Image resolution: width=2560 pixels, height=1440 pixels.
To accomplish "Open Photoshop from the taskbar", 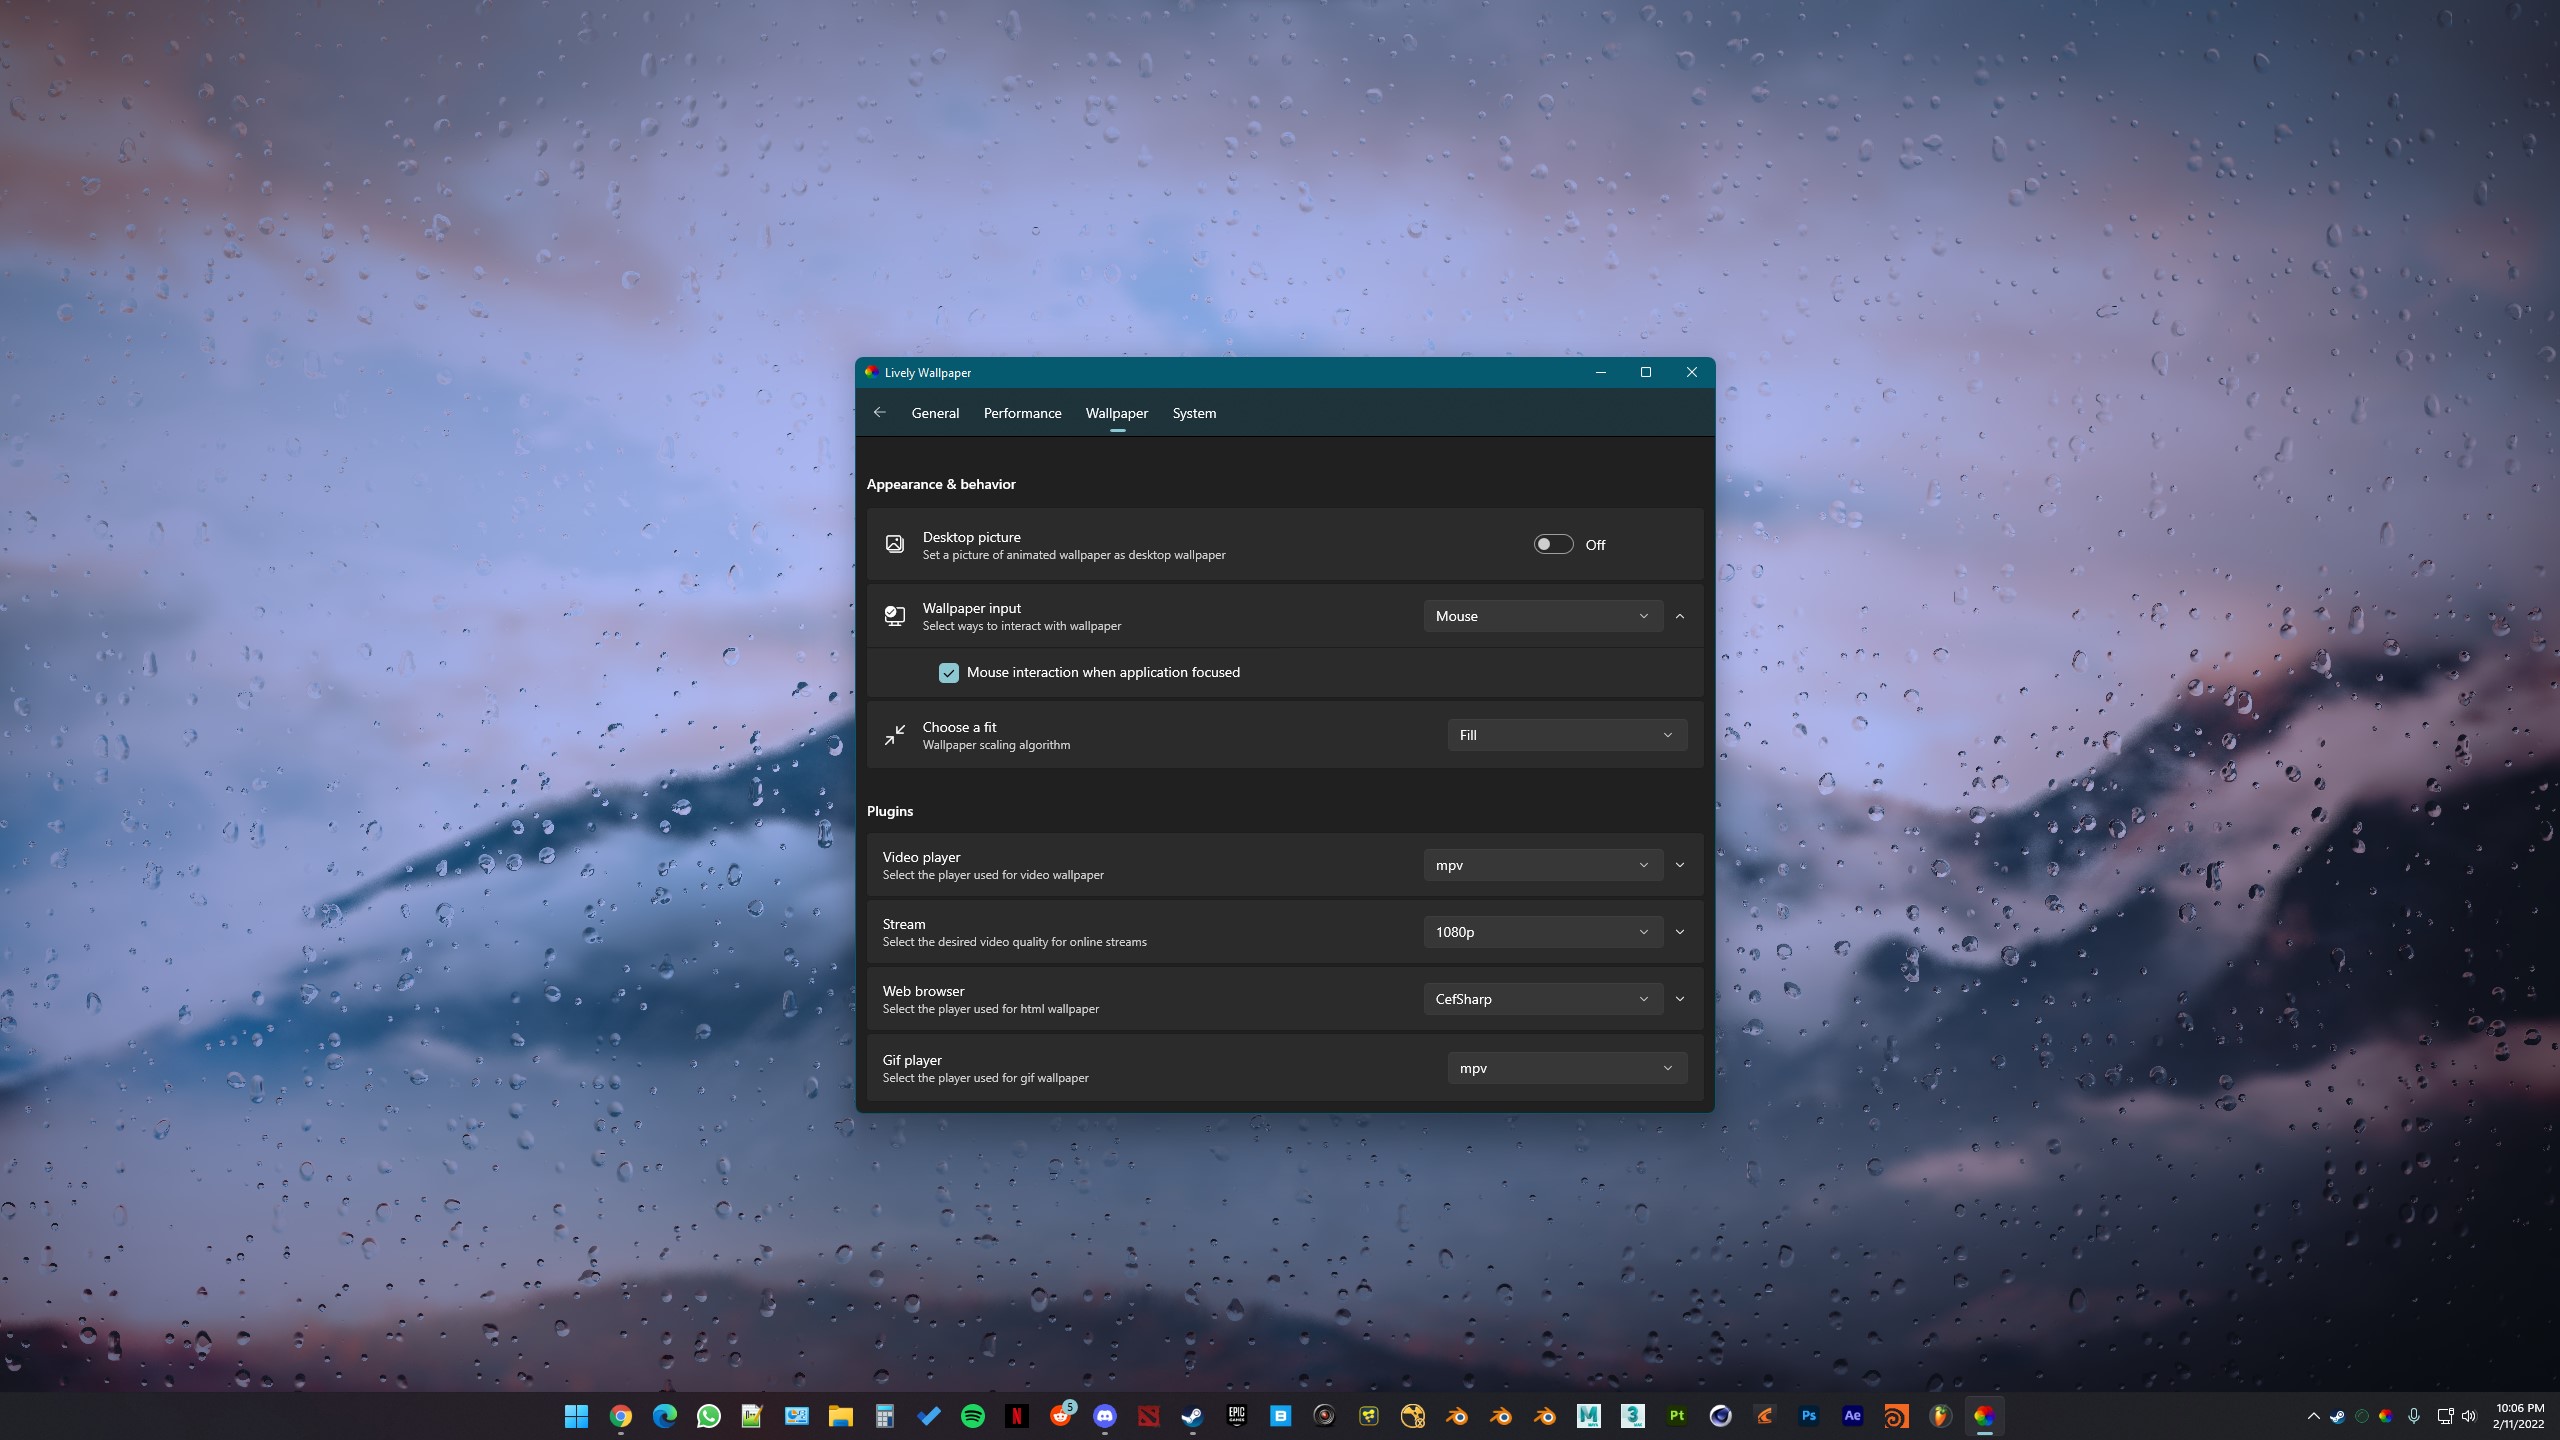I will click(x=1809, y=1416).
